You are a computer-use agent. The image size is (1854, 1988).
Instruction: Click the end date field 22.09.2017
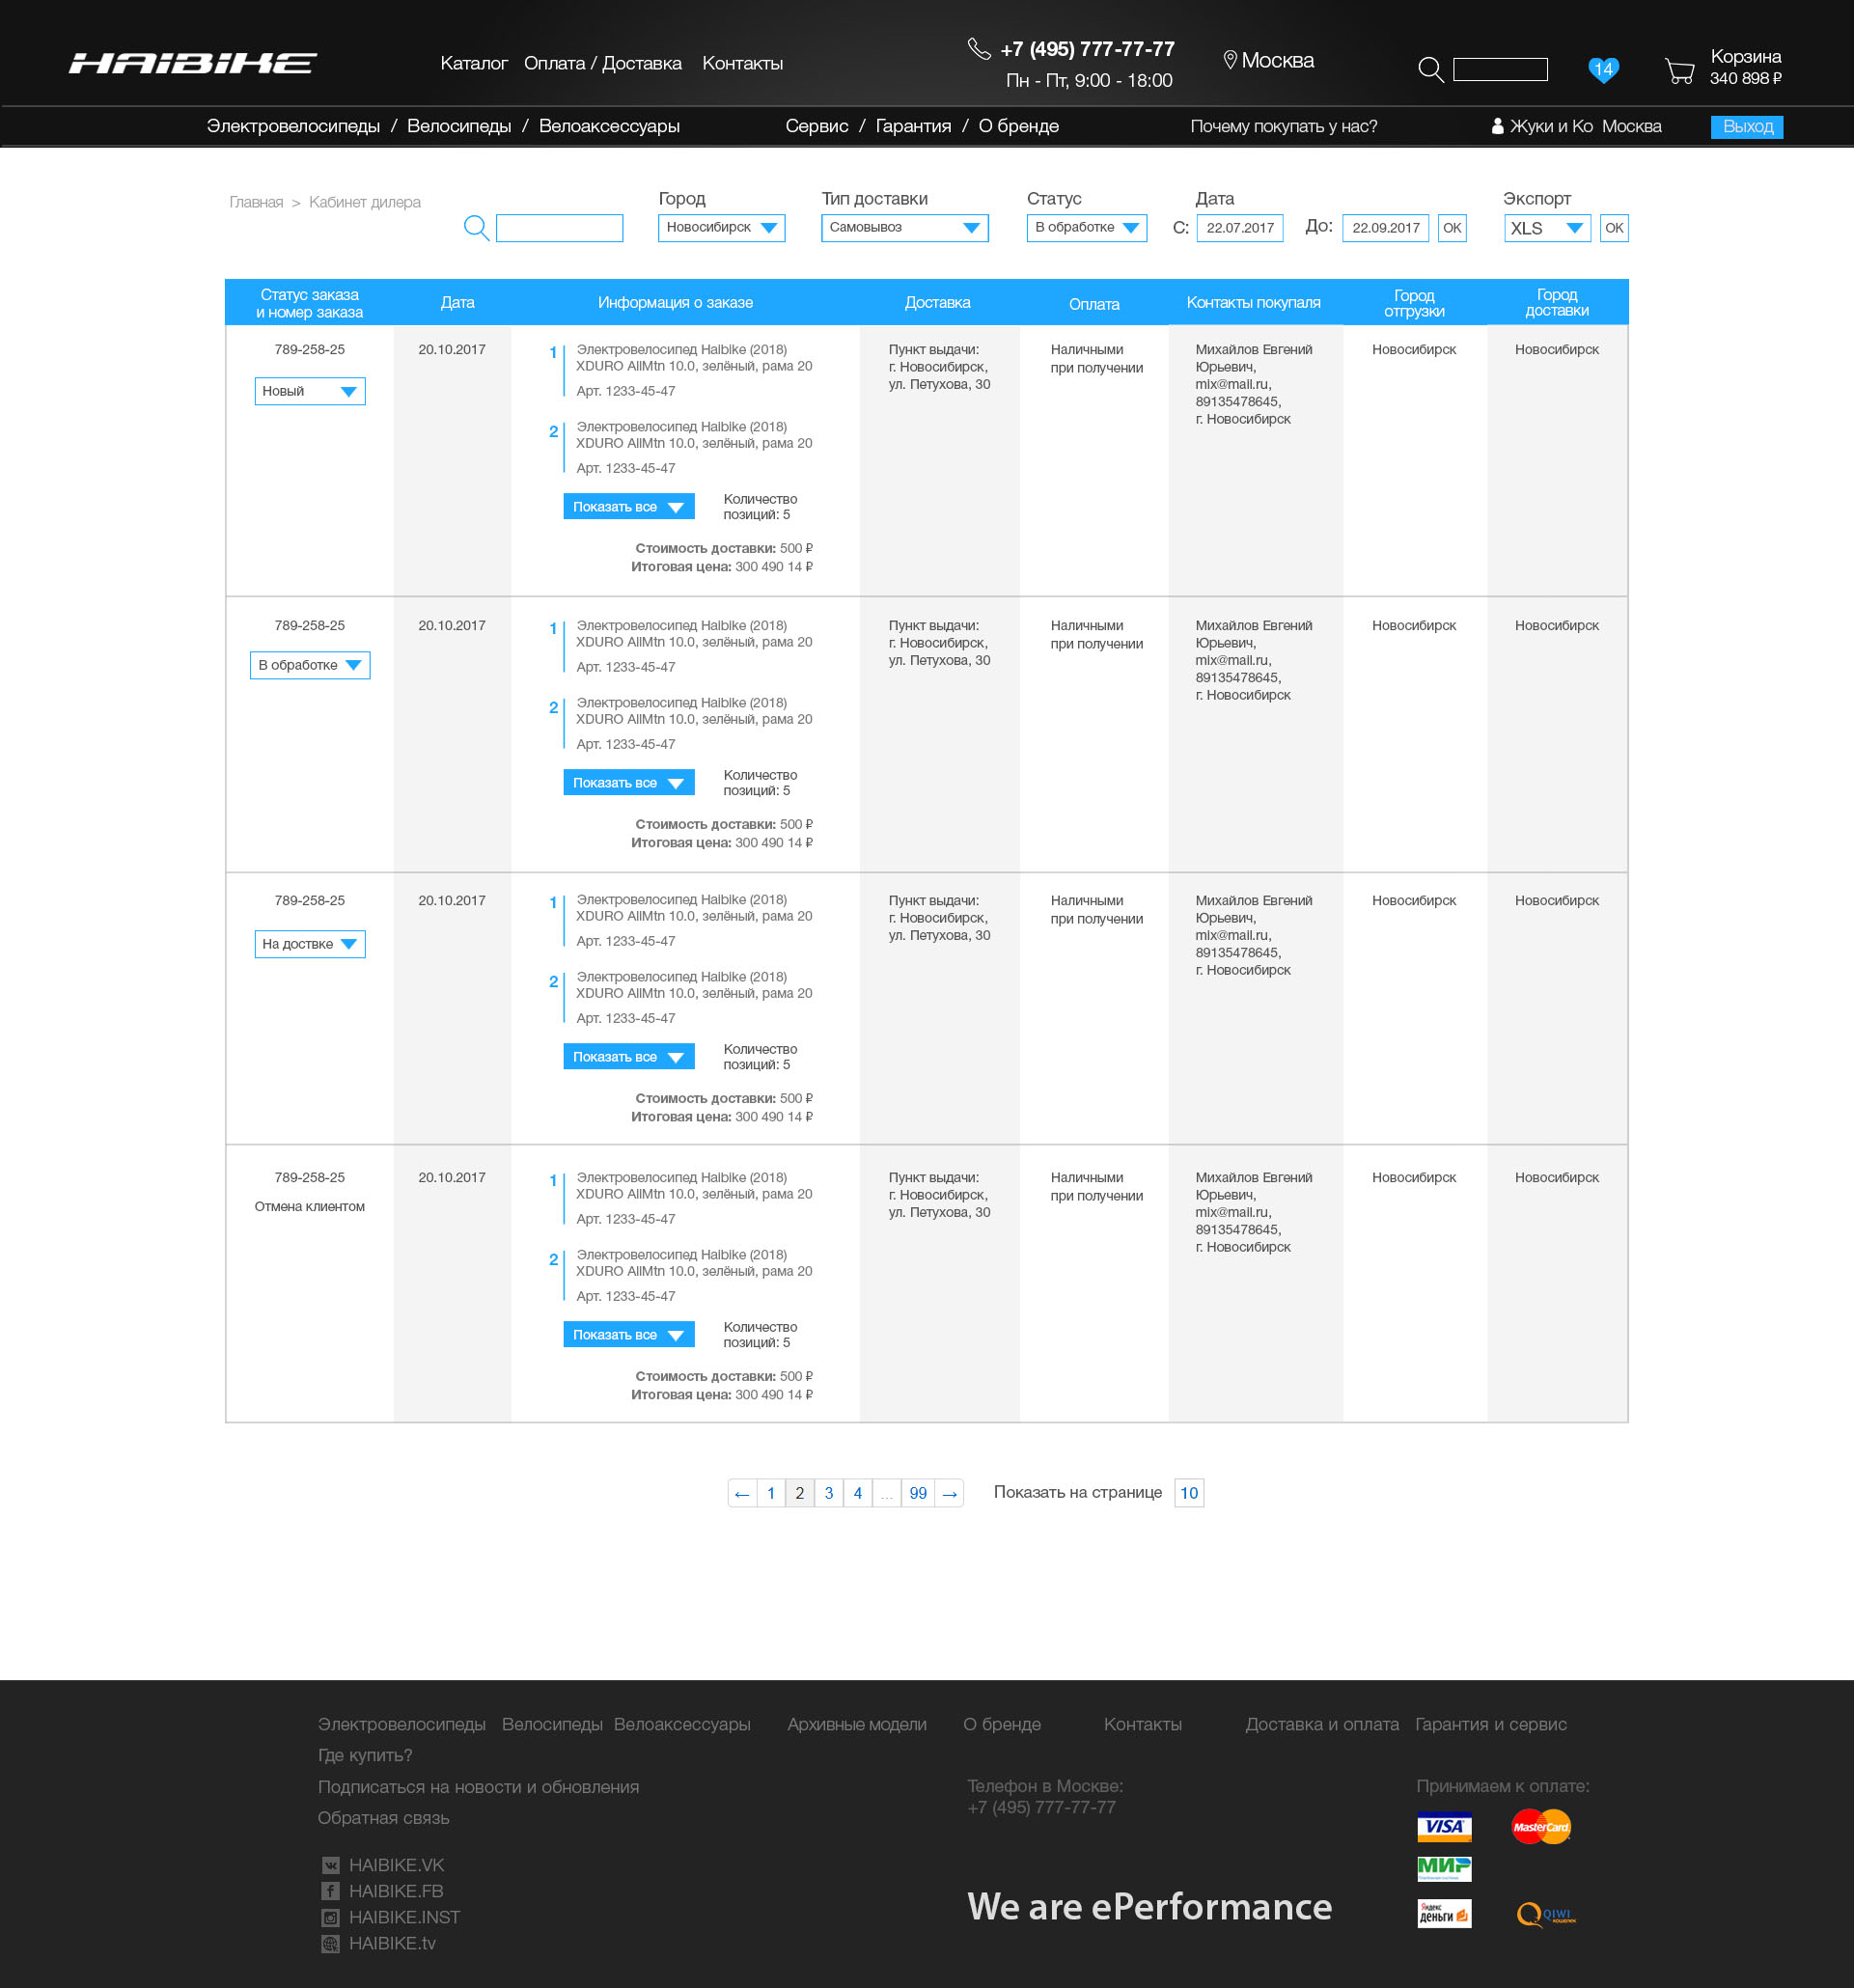click(1385, 228)
